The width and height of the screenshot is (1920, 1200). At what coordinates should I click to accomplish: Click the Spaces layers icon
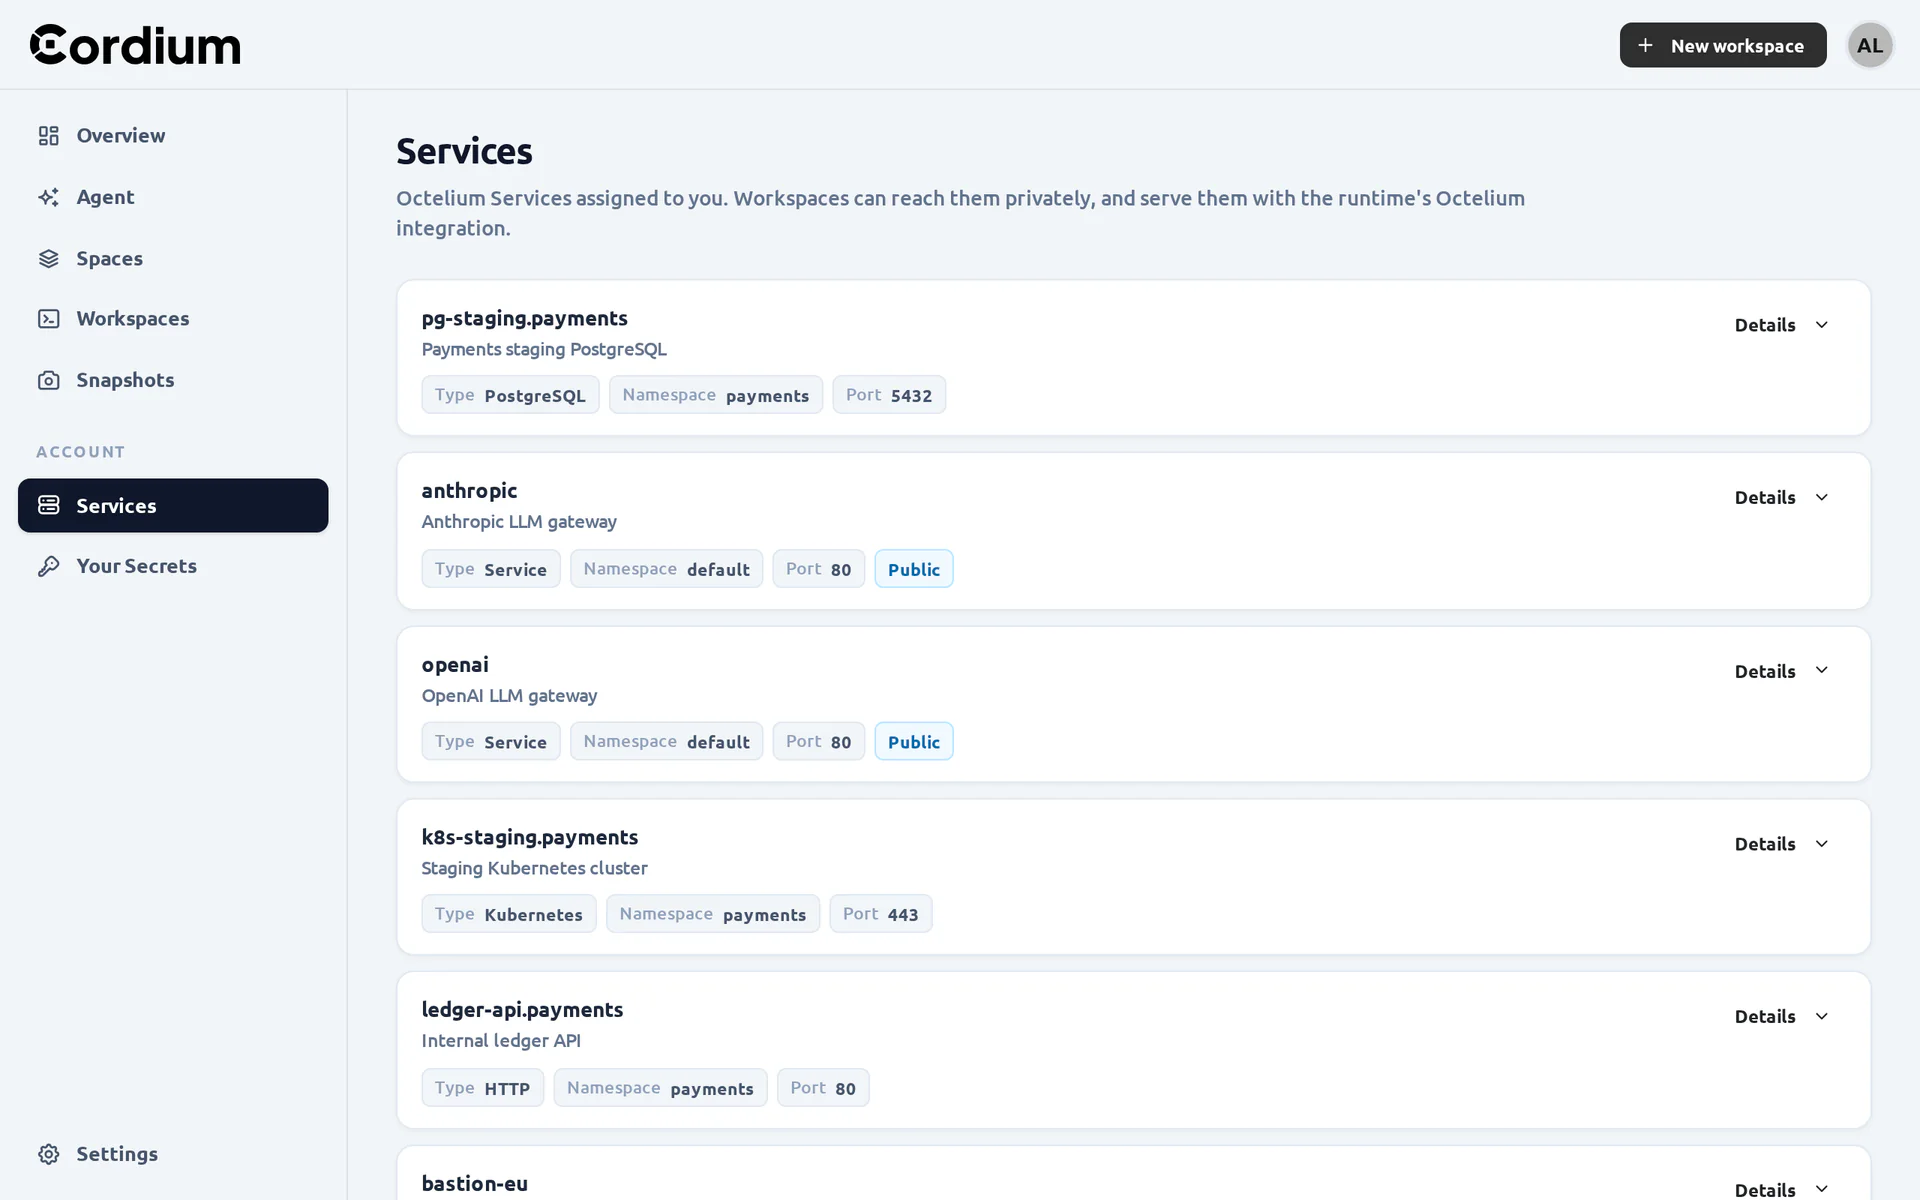coord(48,258)
